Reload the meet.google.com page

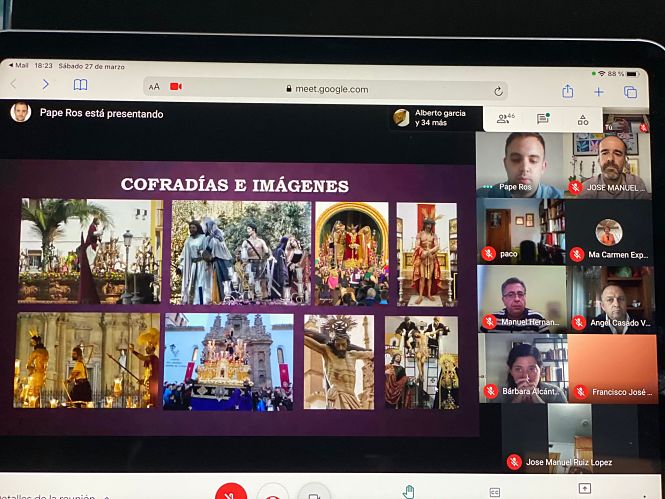point(498,90)
